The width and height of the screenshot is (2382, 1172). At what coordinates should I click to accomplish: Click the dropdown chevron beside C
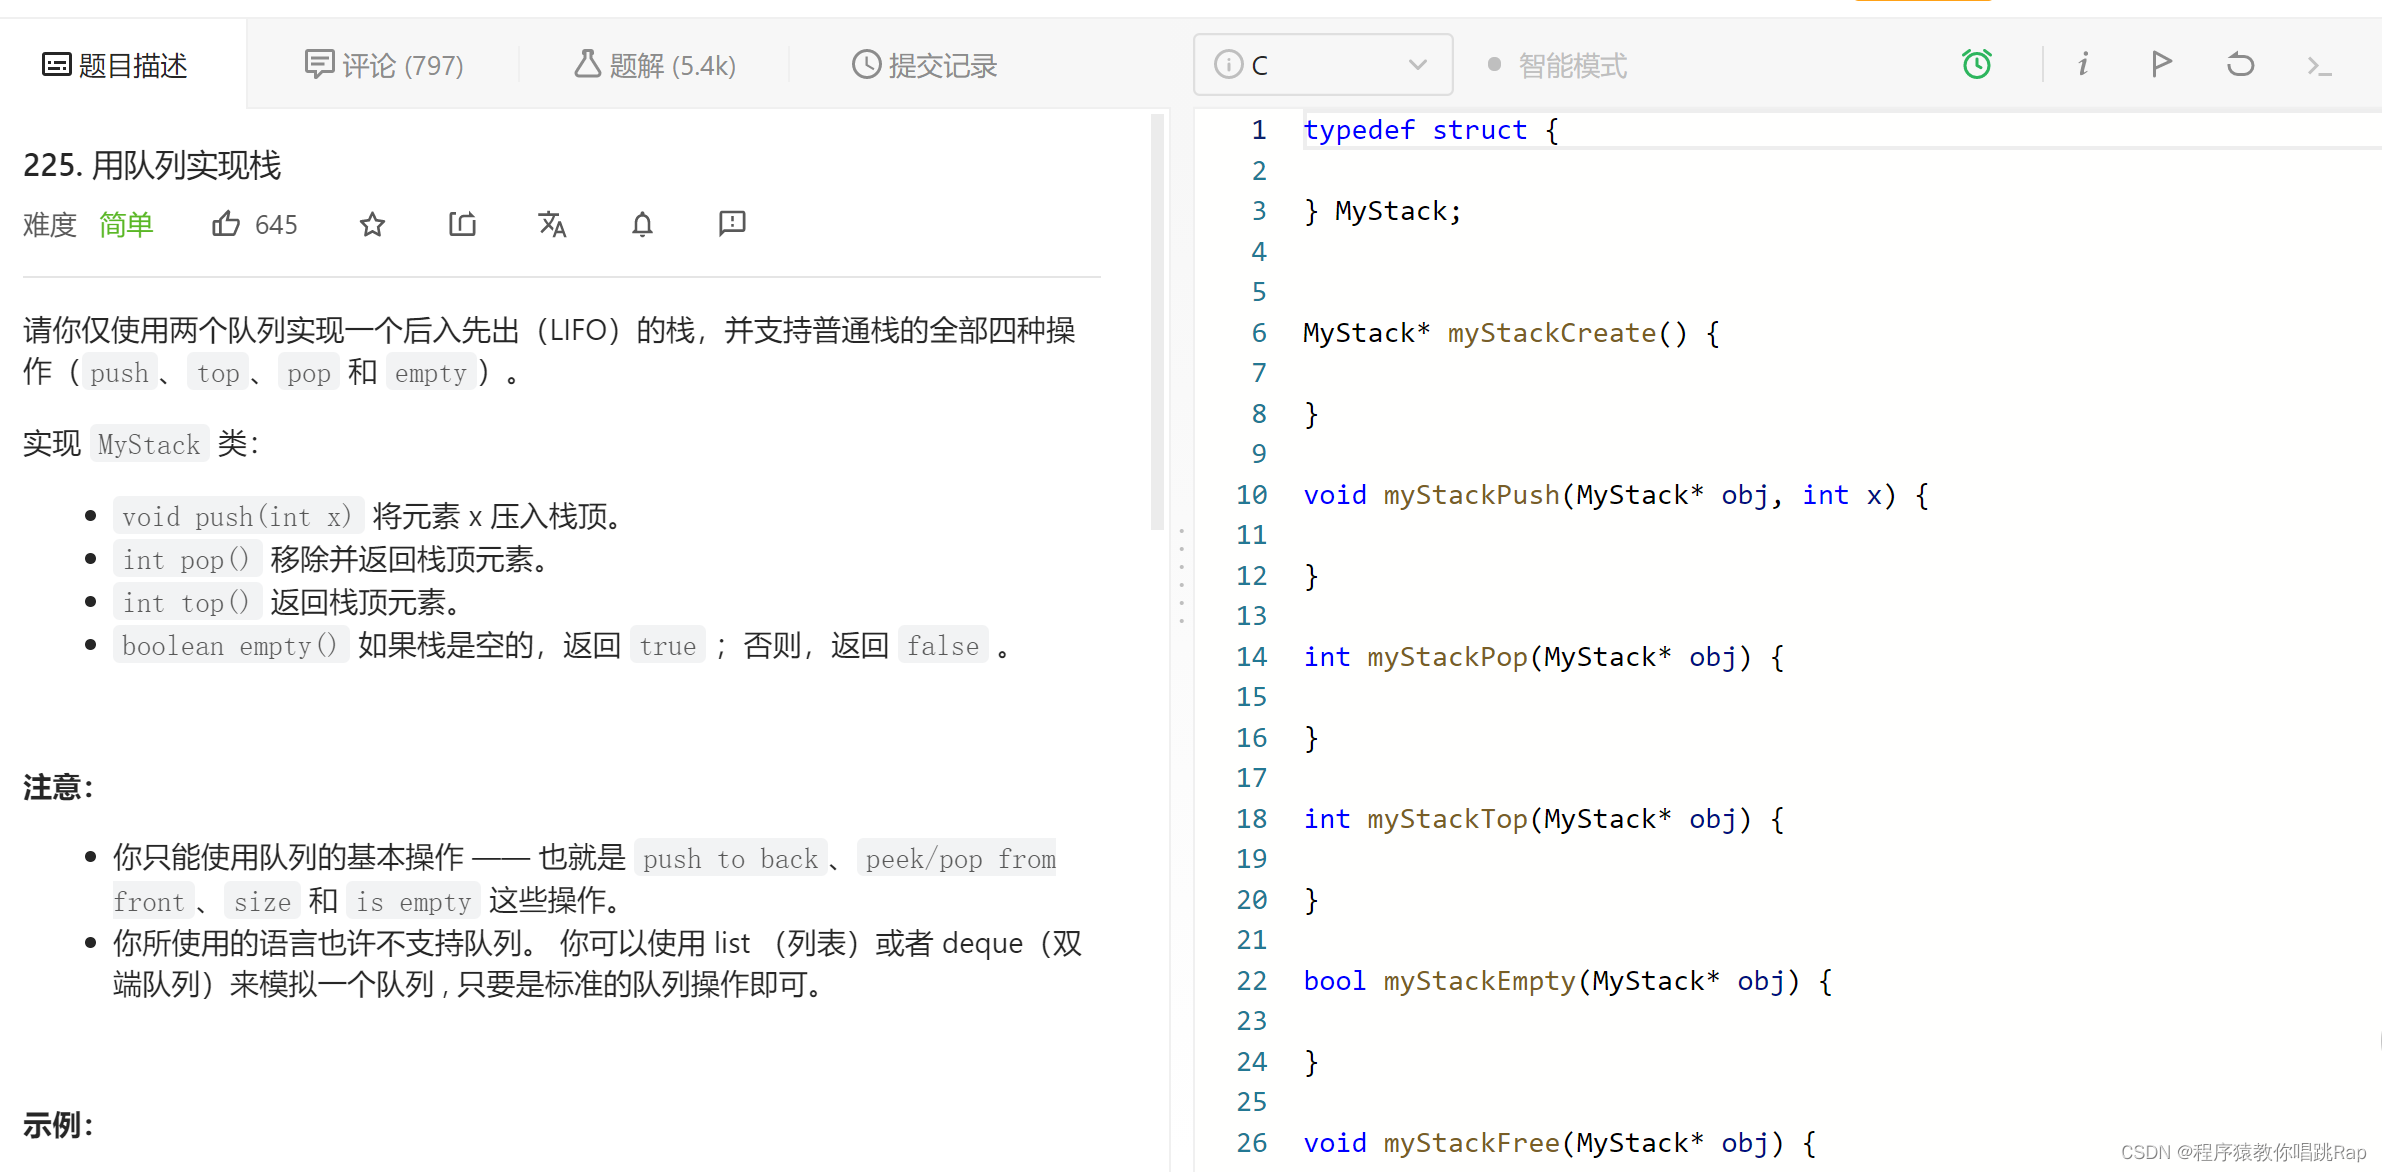[x=1417, y=65]
